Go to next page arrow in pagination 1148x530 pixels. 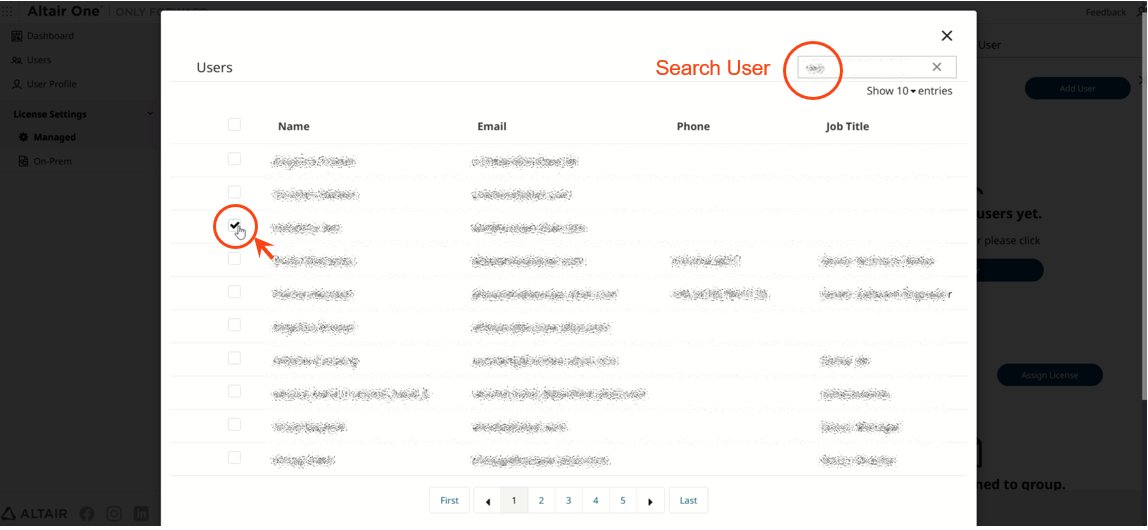[649, 501]
